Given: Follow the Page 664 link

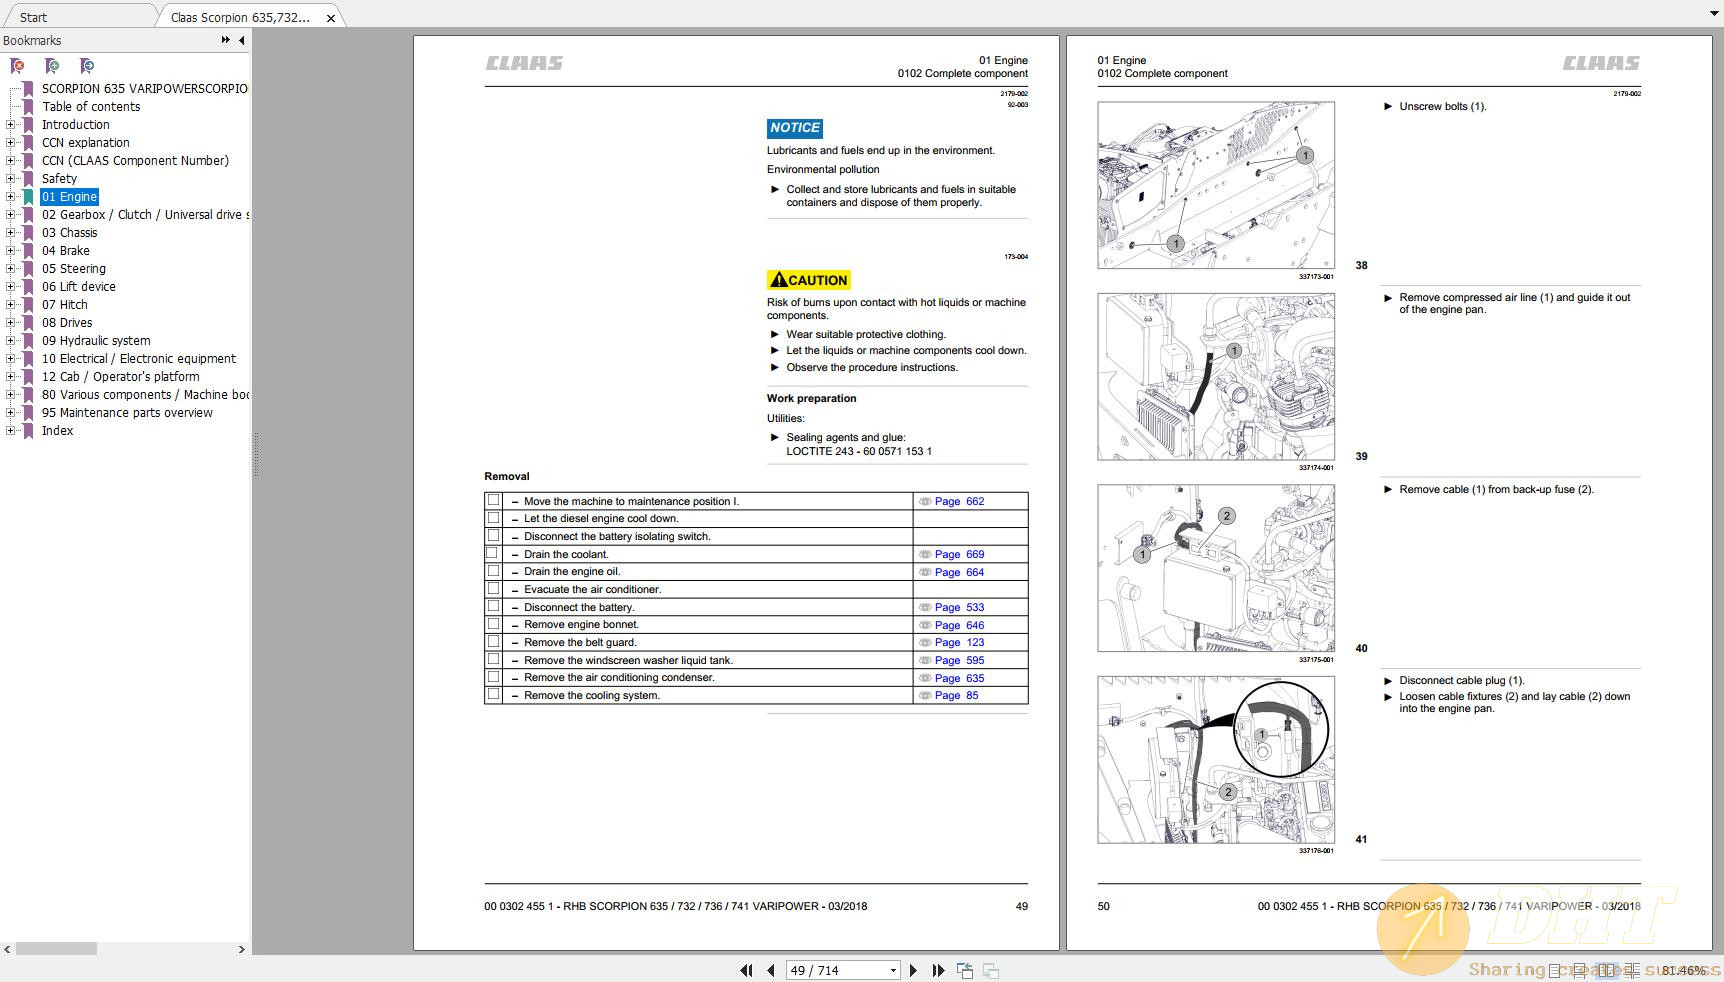Looking at the screenshot, I should pos(959,572).
